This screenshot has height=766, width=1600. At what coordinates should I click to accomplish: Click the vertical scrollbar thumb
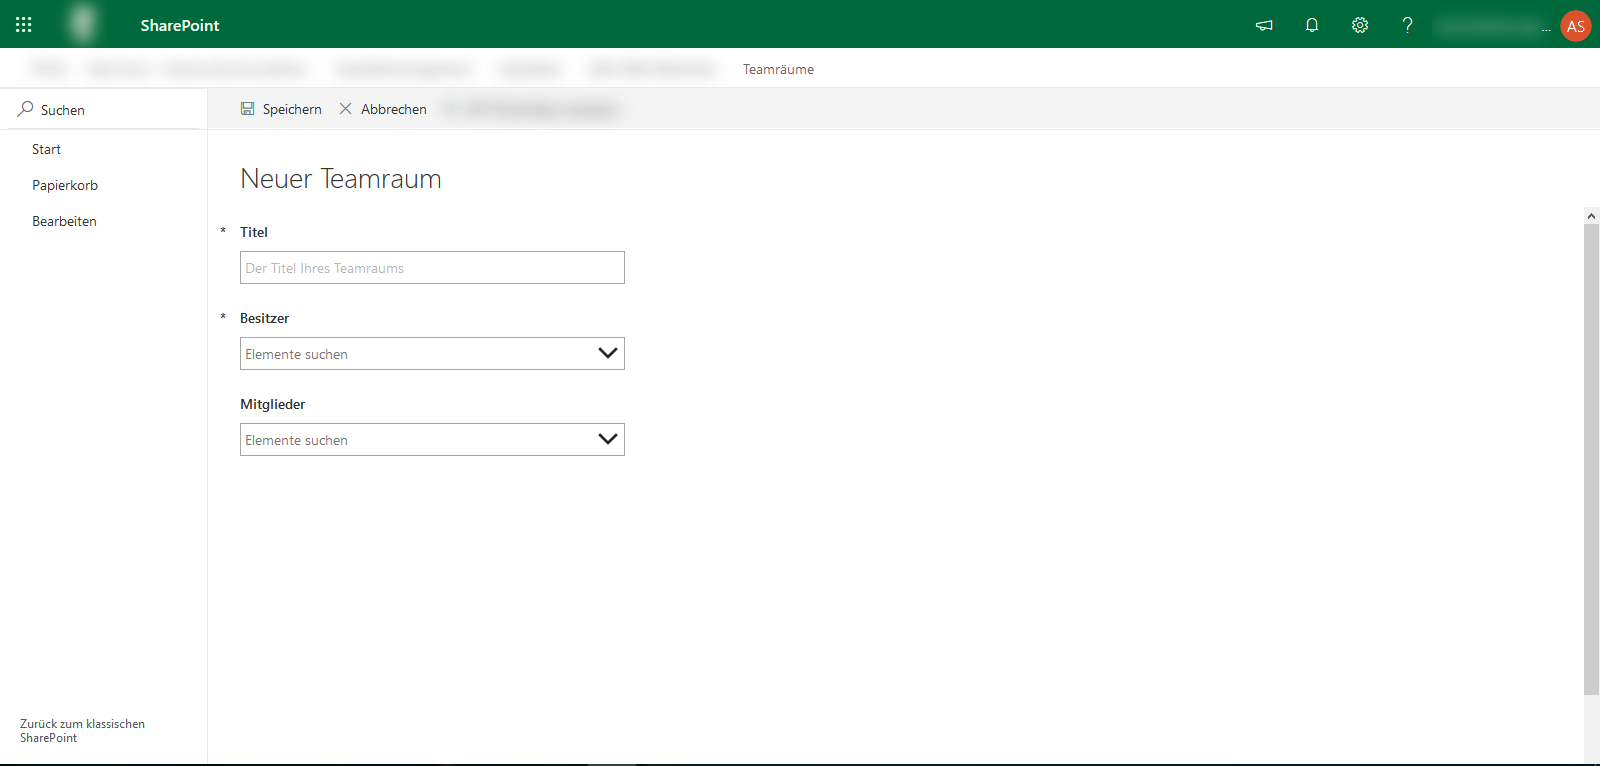coord(1591,459)
